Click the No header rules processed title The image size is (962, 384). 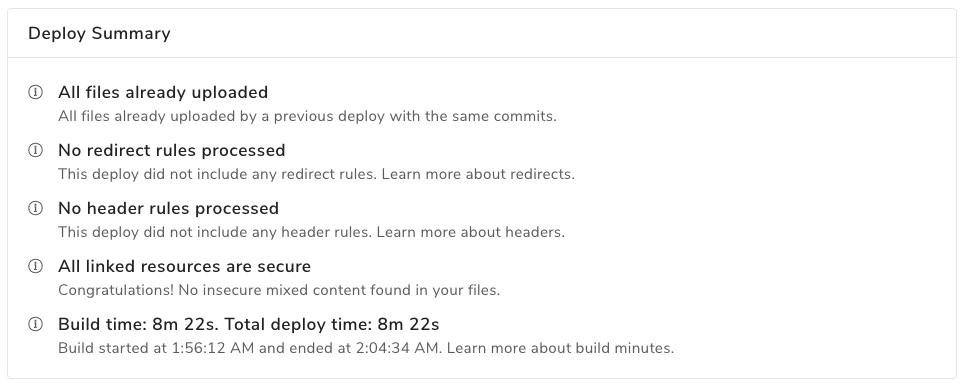click(169, 209)
